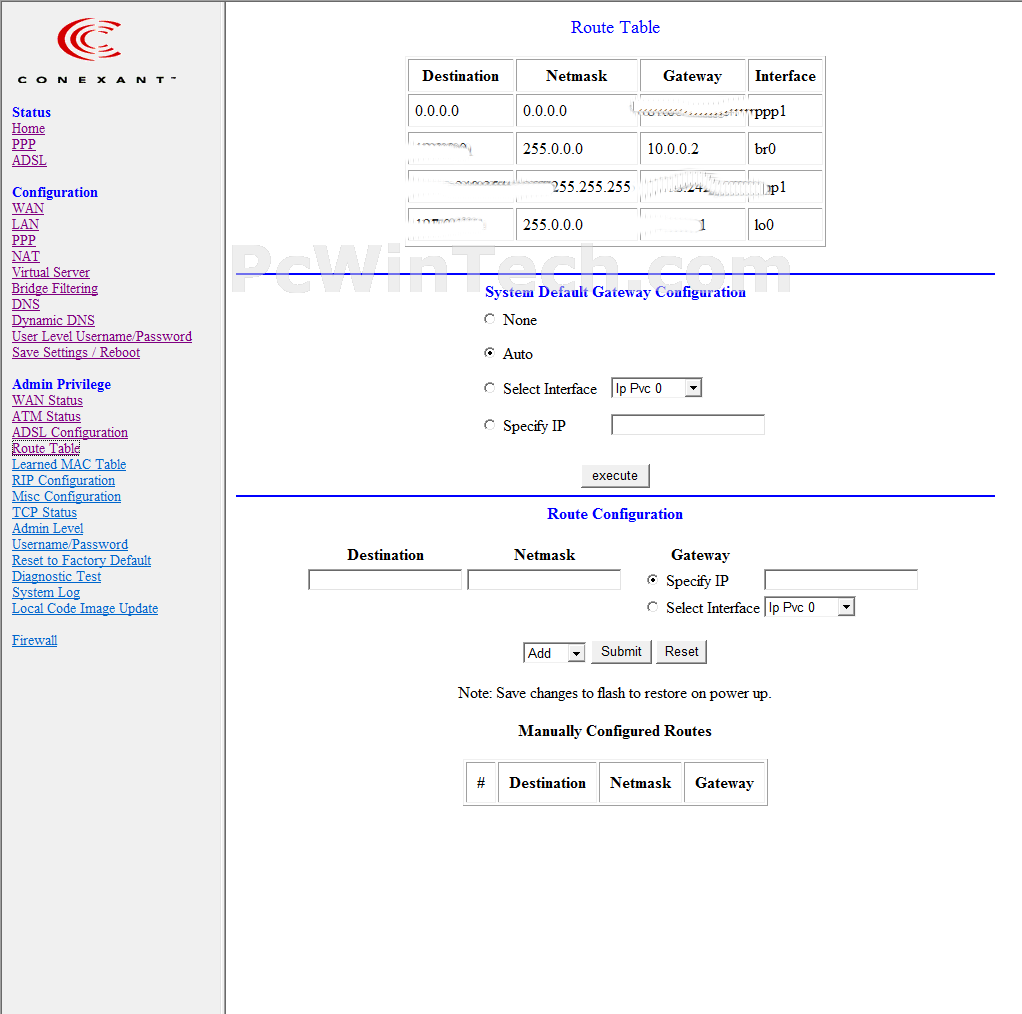Open the PPP link under Configuration
Image resolution: width=1022 pixels, height=1014 pixels.
[x=23, y=240]
